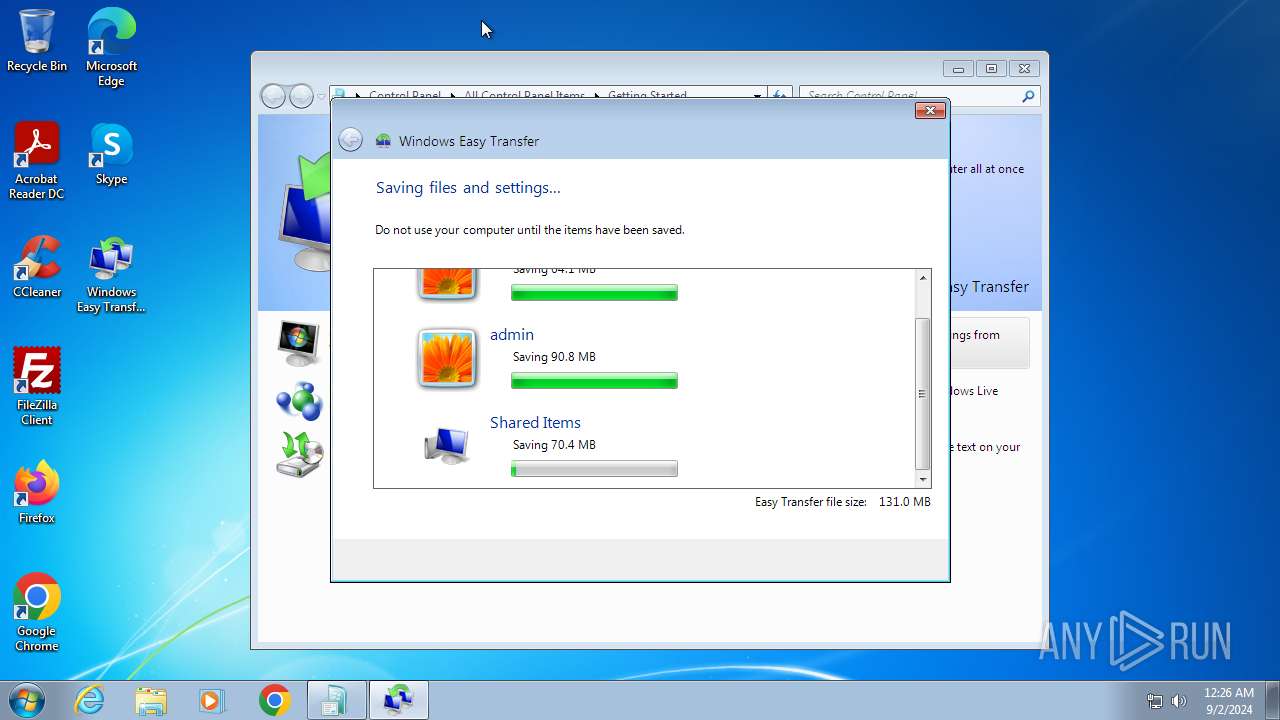Select the 'admin' account name

(512, 335)
